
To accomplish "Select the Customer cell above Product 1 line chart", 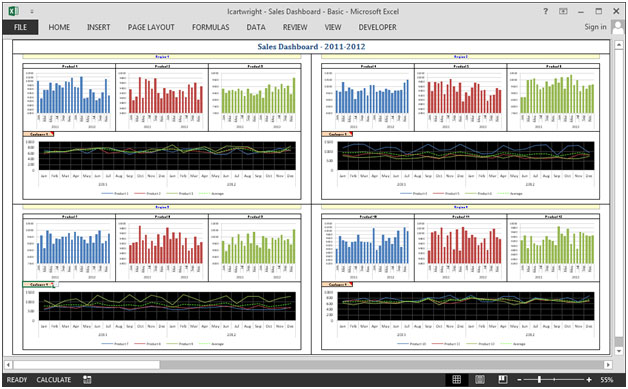I will (x=38, y=134).
